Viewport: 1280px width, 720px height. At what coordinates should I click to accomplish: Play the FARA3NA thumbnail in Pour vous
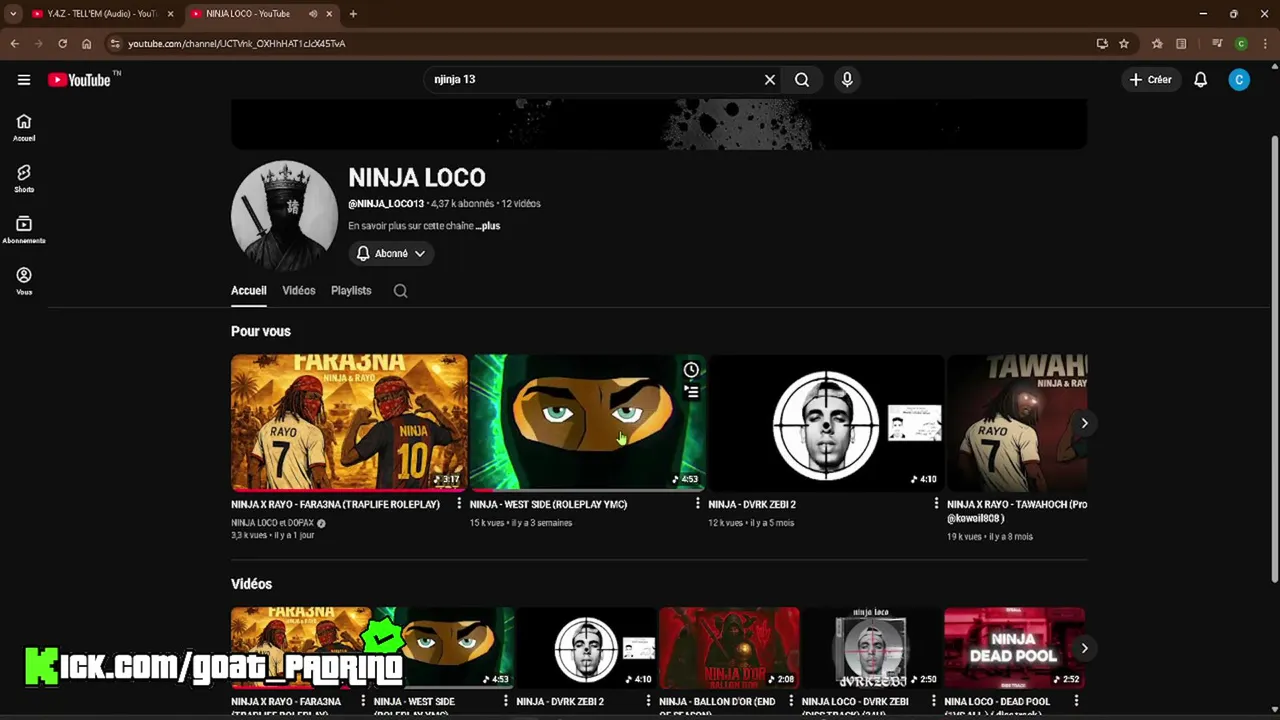[349, 422]
